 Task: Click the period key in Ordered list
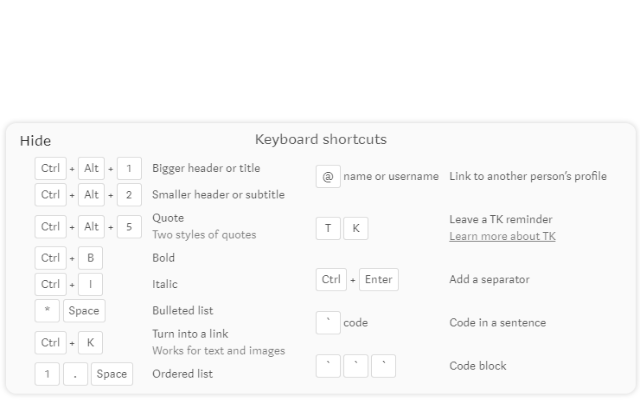click(75, 374)
